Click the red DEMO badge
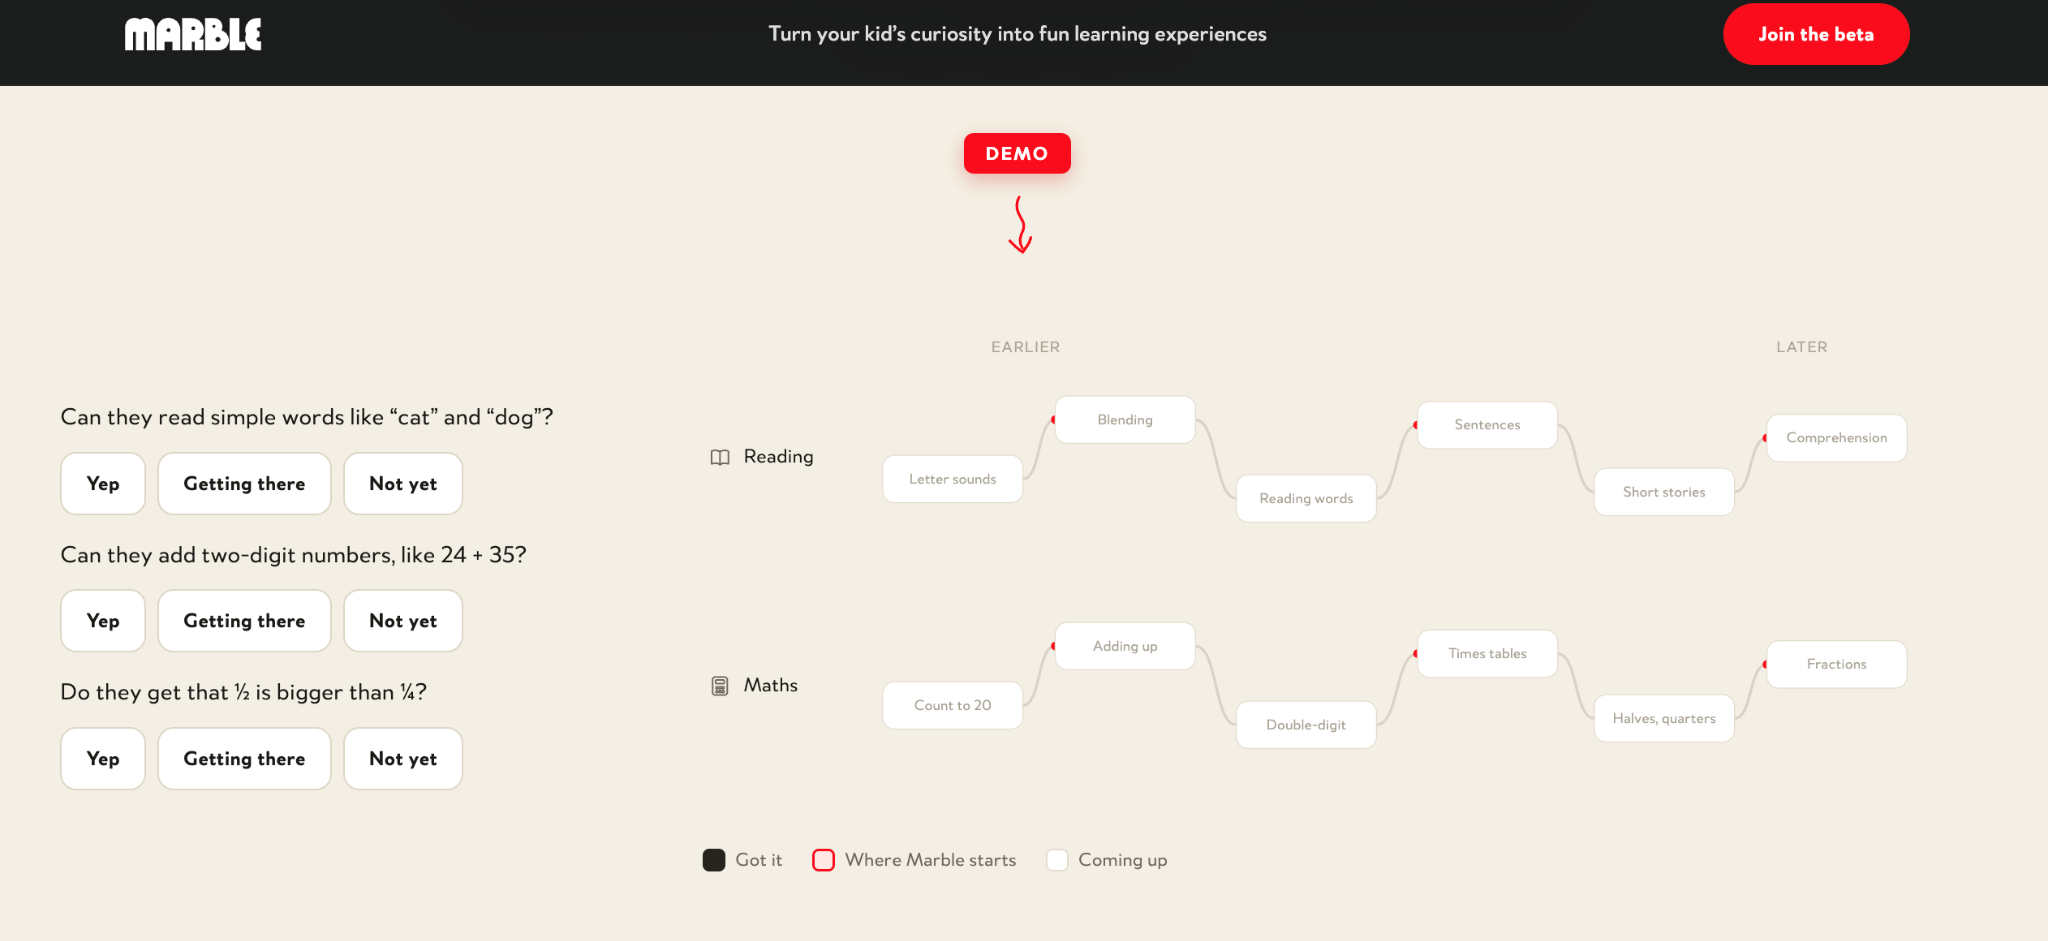Screen dimensions: 2048x941 tap(1017, 153)
